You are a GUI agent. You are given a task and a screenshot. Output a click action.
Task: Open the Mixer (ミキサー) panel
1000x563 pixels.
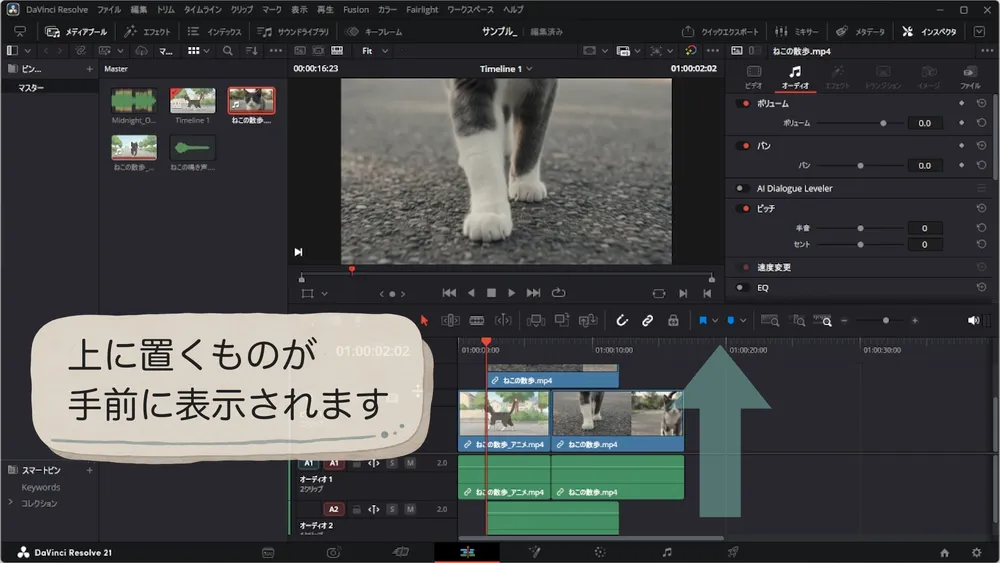coord(797,31)
